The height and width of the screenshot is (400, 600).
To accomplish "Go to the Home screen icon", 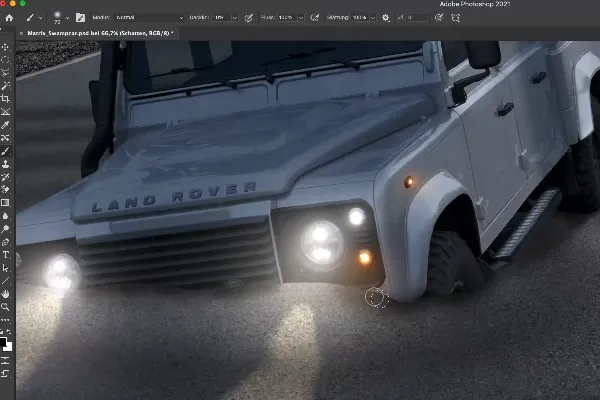I will click(x=9, y=18).
